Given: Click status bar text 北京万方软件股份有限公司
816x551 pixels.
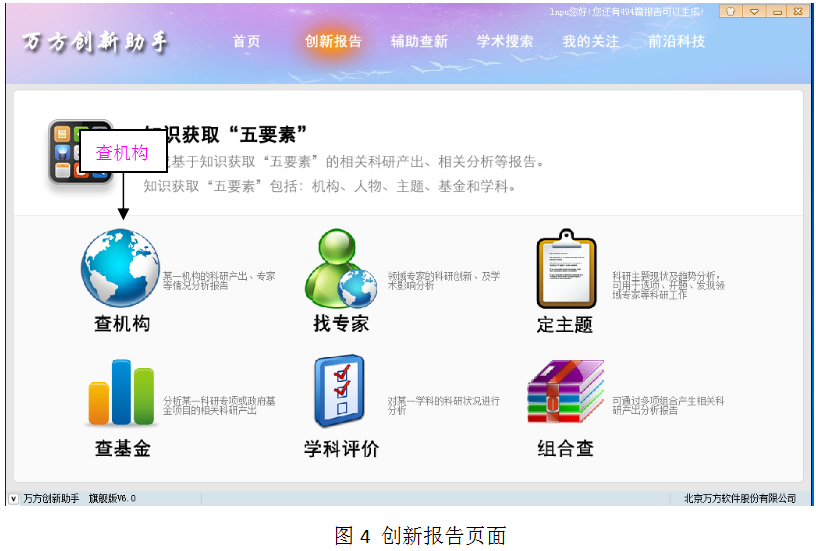Looking at the screenshot, I should (740, 498).
